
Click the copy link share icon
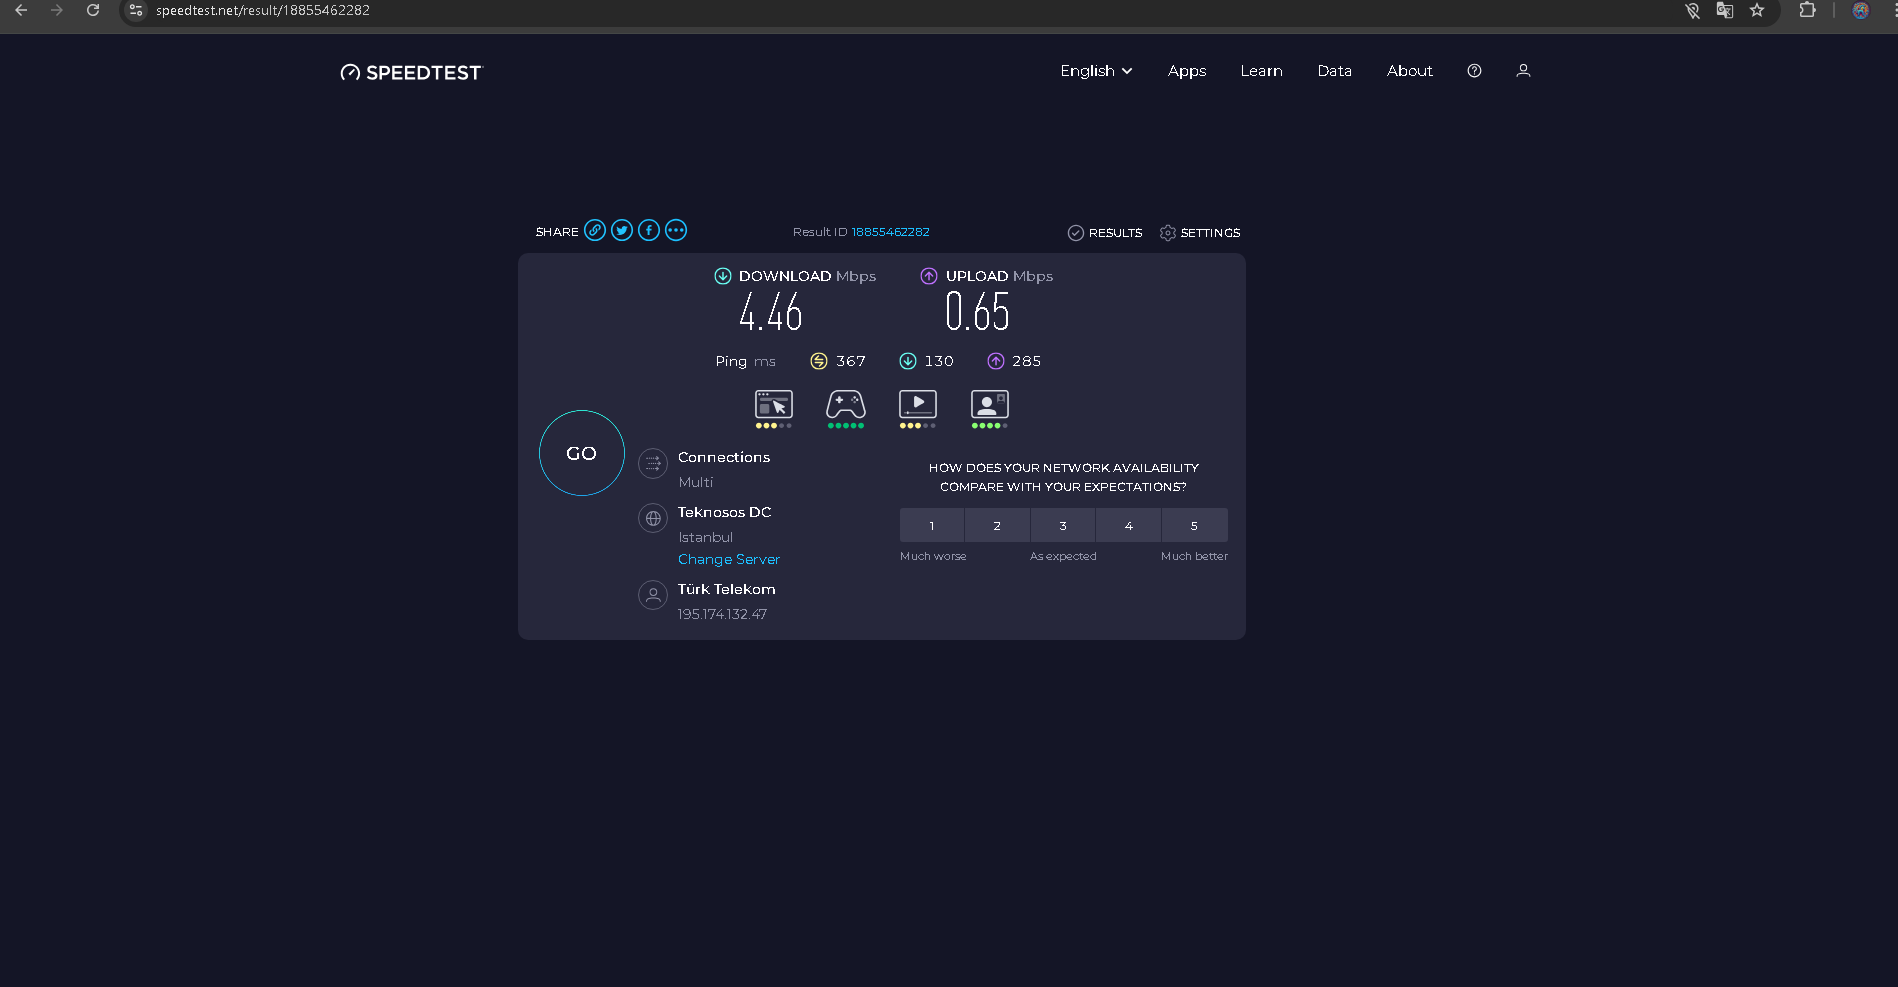click(595, 231)
